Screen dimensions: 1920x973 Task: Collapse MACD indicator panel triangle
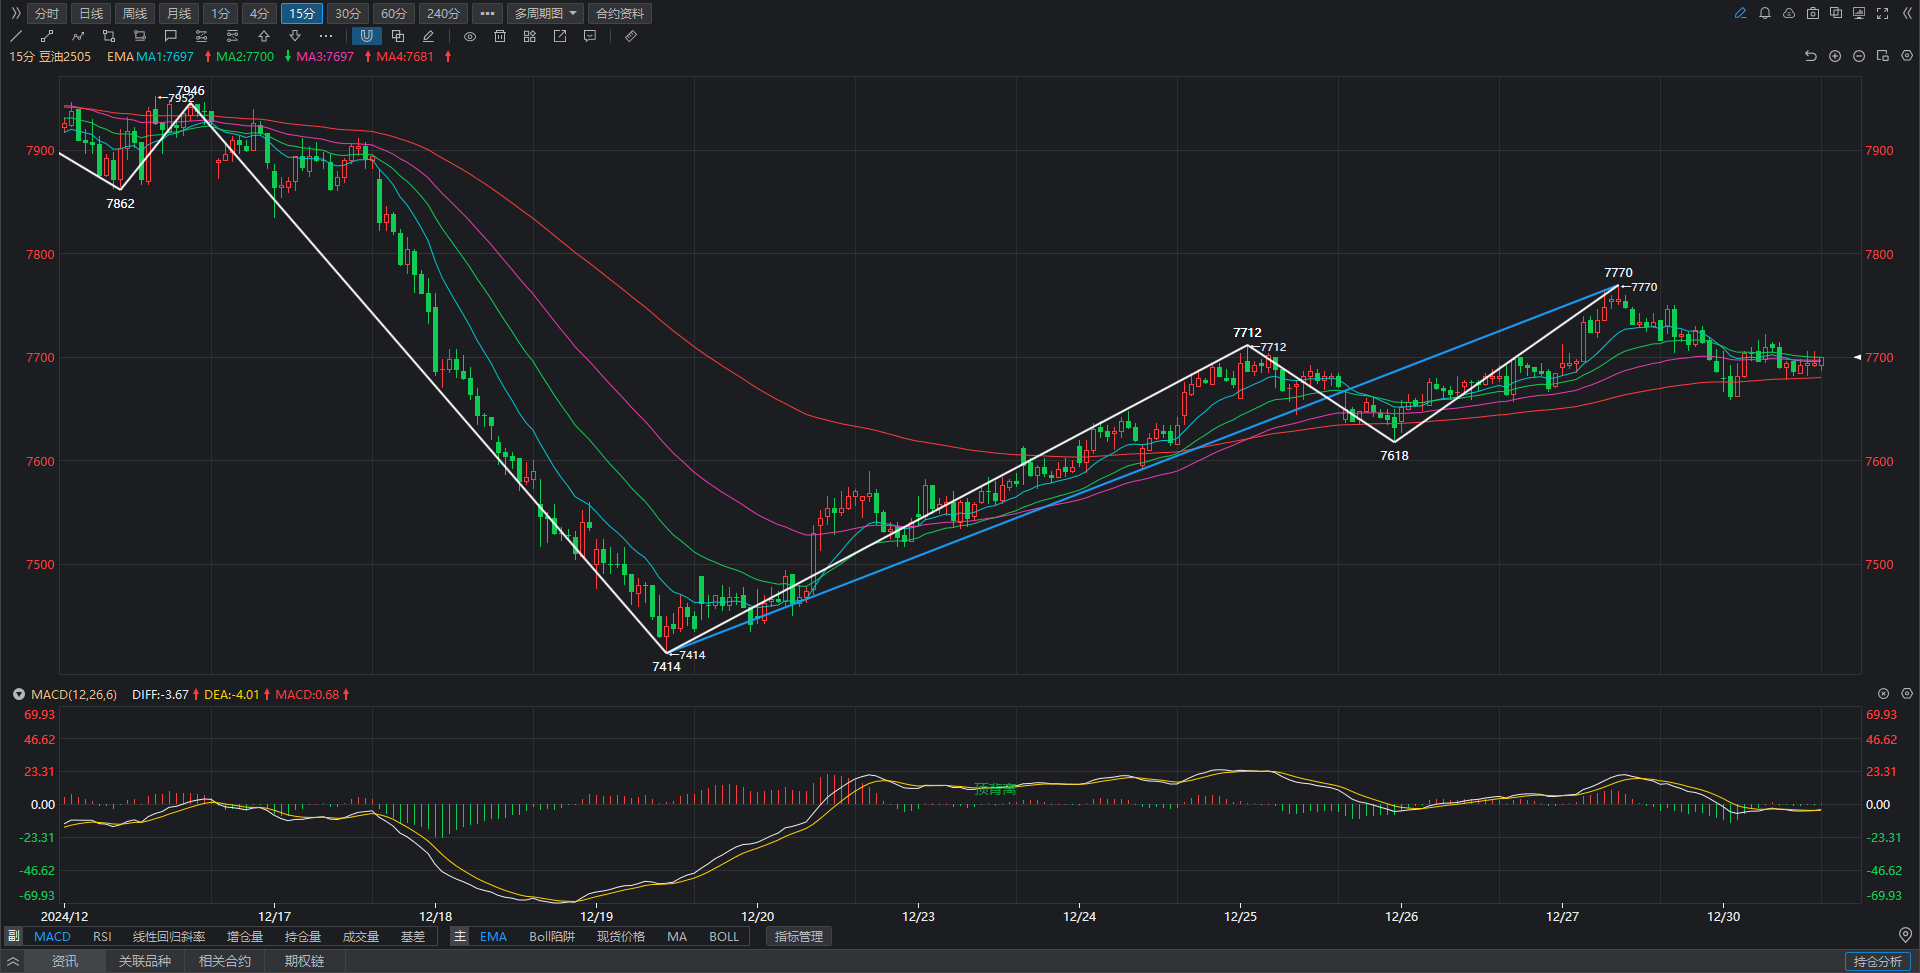click(x=18, y=694)
